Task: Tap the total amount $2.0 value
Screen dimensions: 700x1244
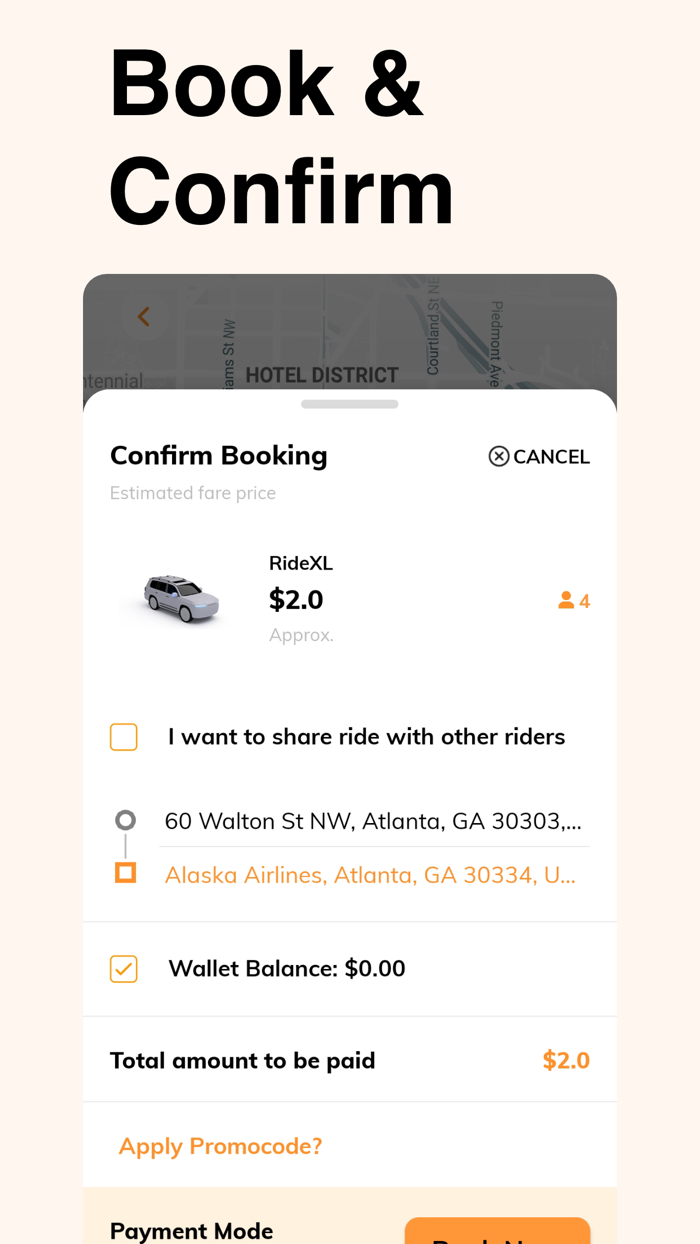Action: 566,1060
